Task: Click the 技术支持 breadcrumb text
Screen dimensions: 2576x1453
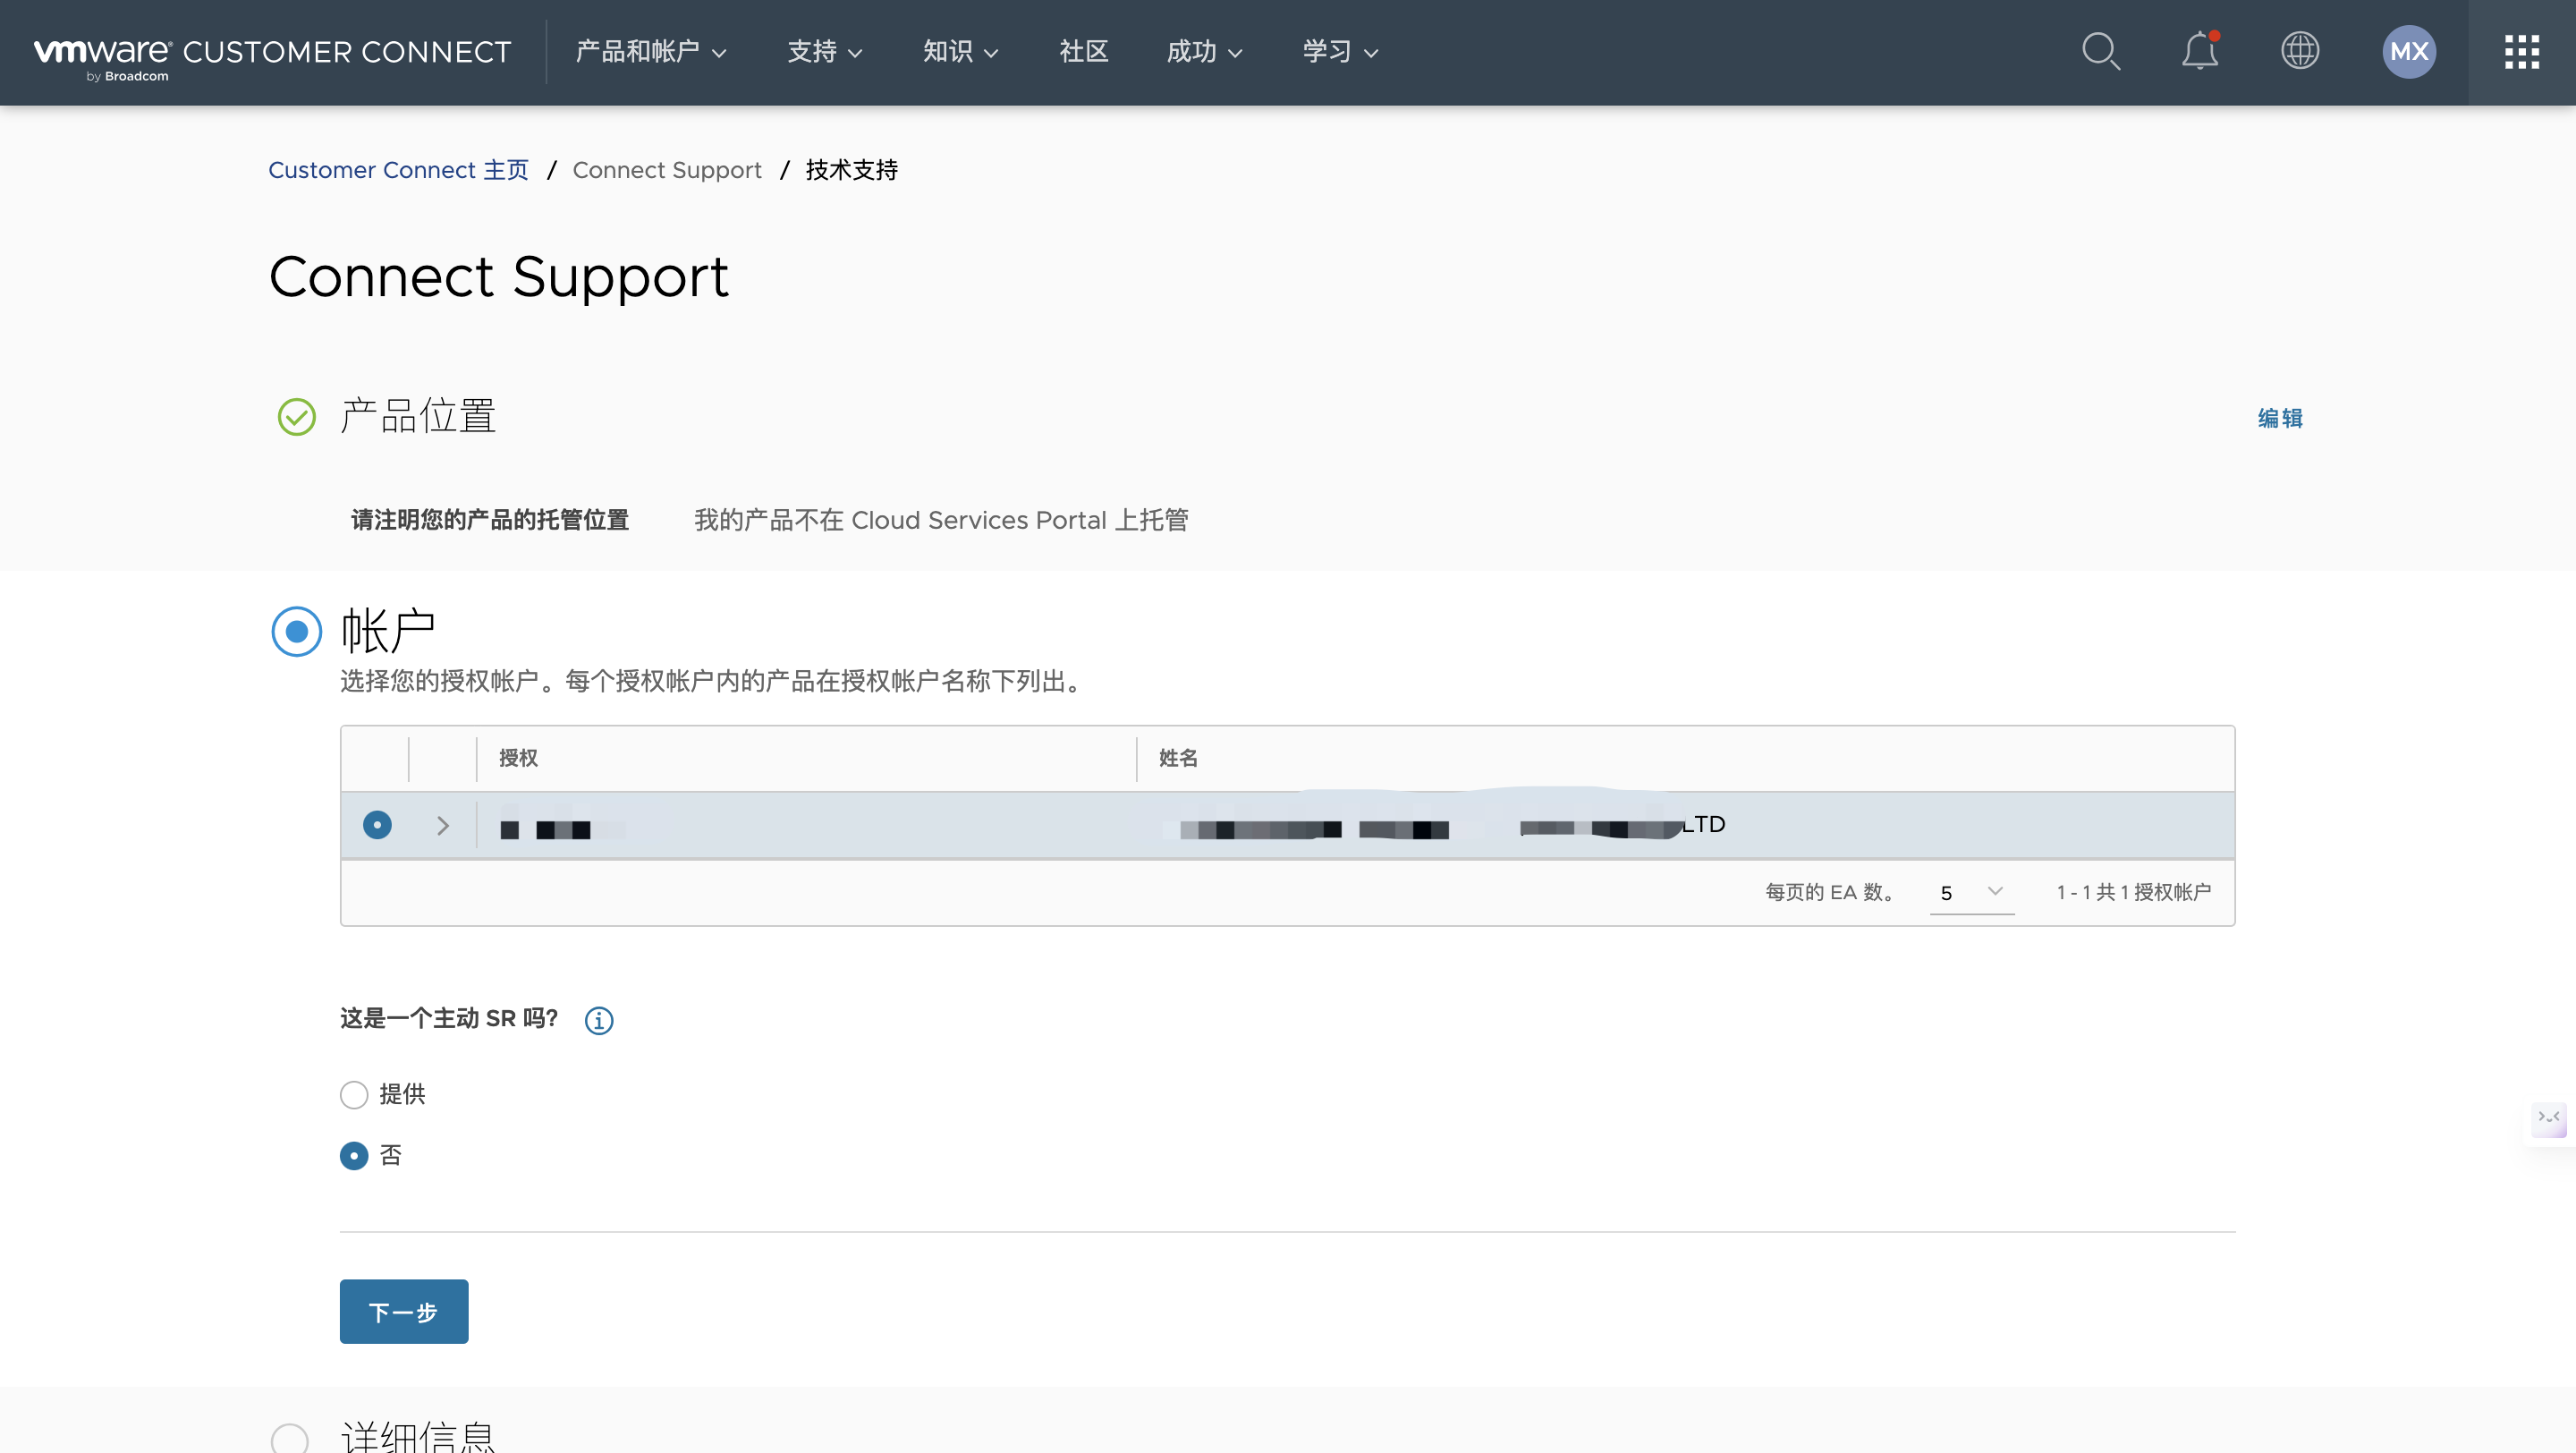Action: [x=852, y=170]
